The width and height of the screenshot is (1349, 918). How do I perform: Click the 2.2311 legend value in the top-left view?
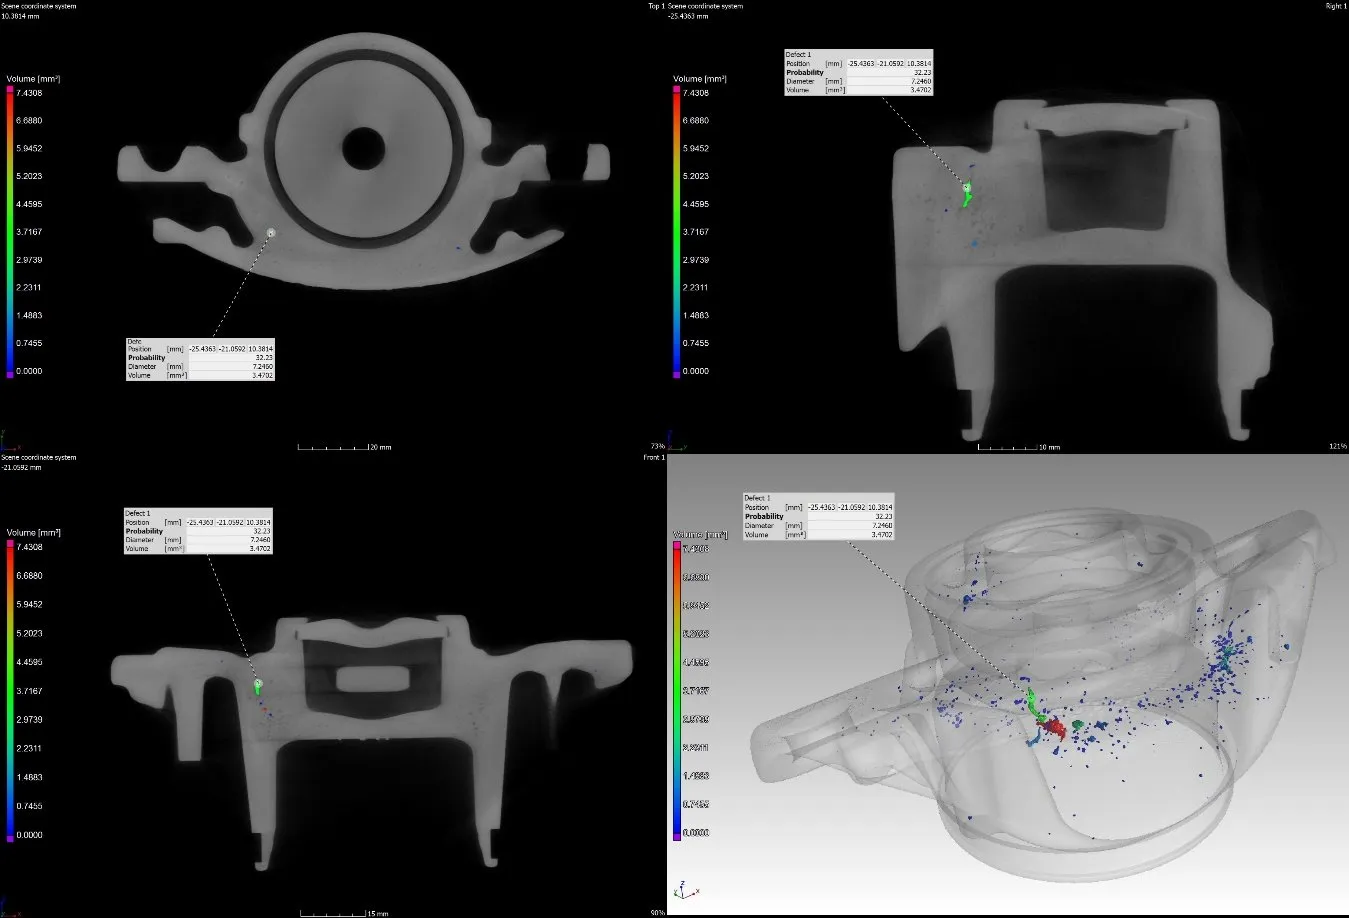[x=29, y=288]
